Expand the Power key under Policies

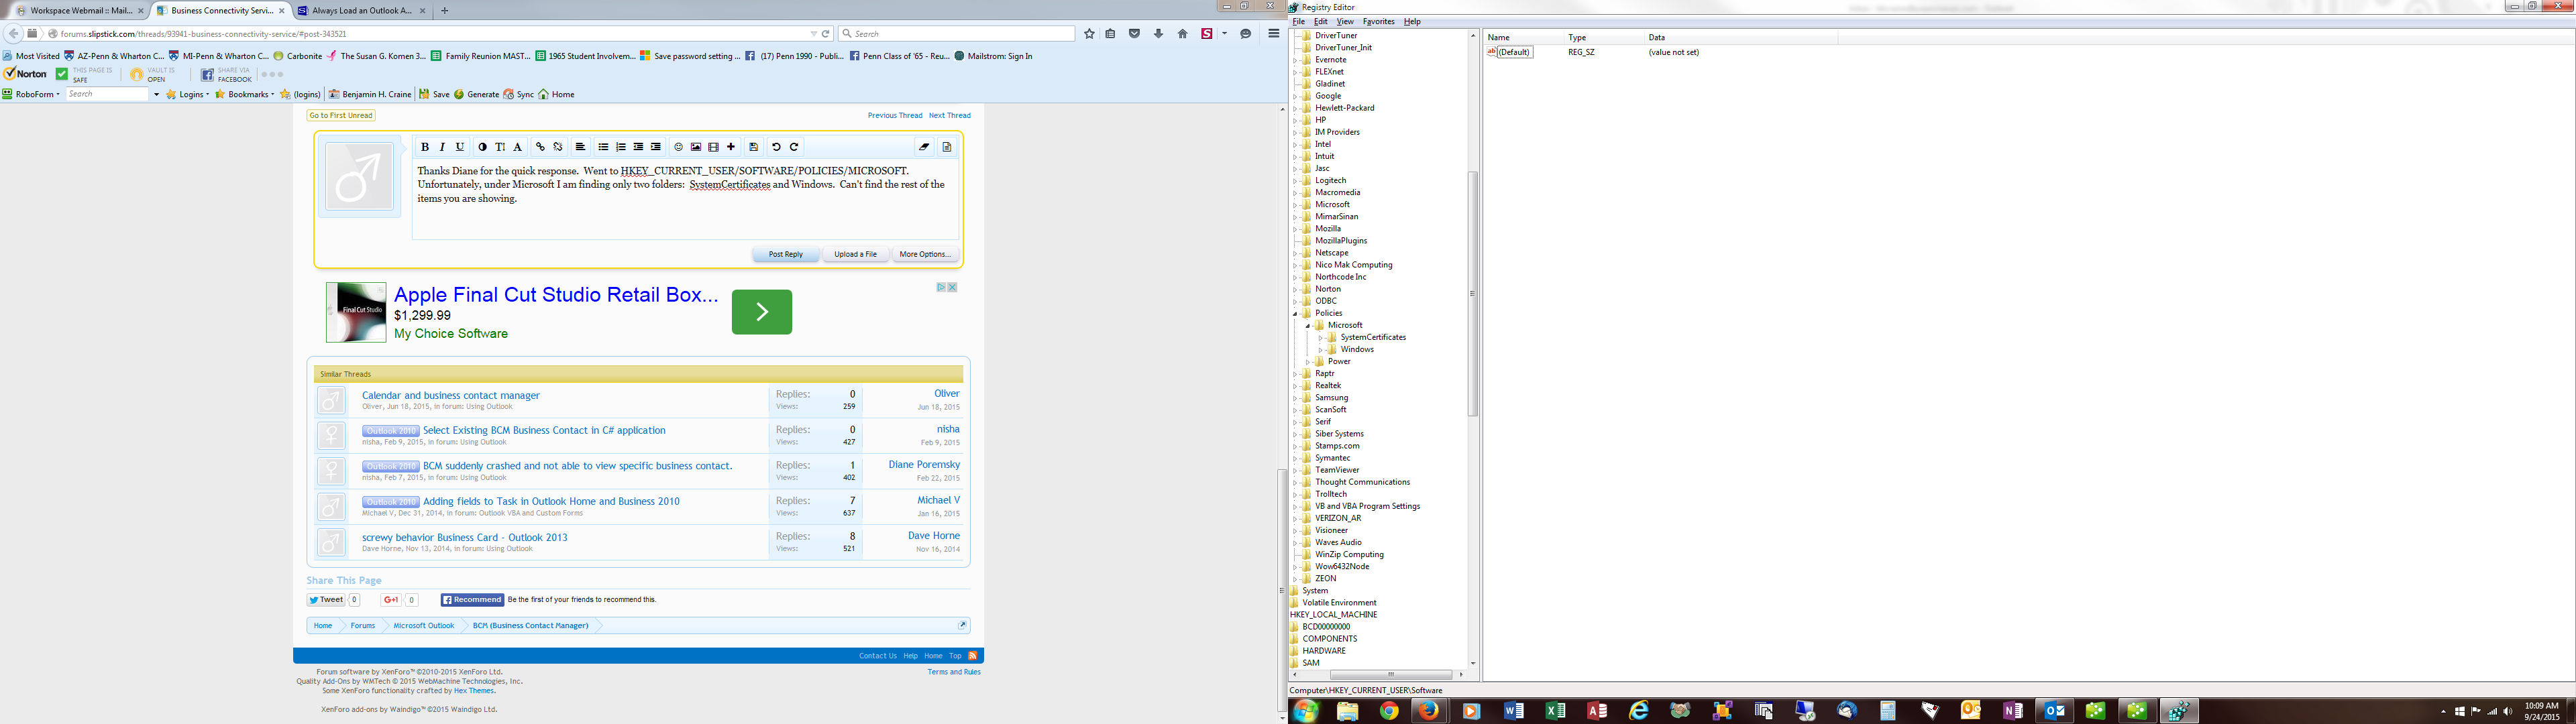1308,361
